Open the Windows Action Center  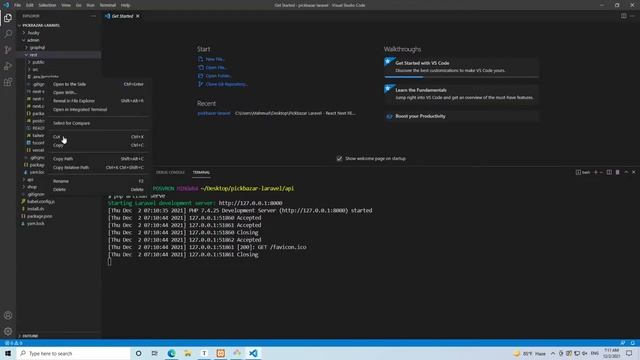click(629, 353)
